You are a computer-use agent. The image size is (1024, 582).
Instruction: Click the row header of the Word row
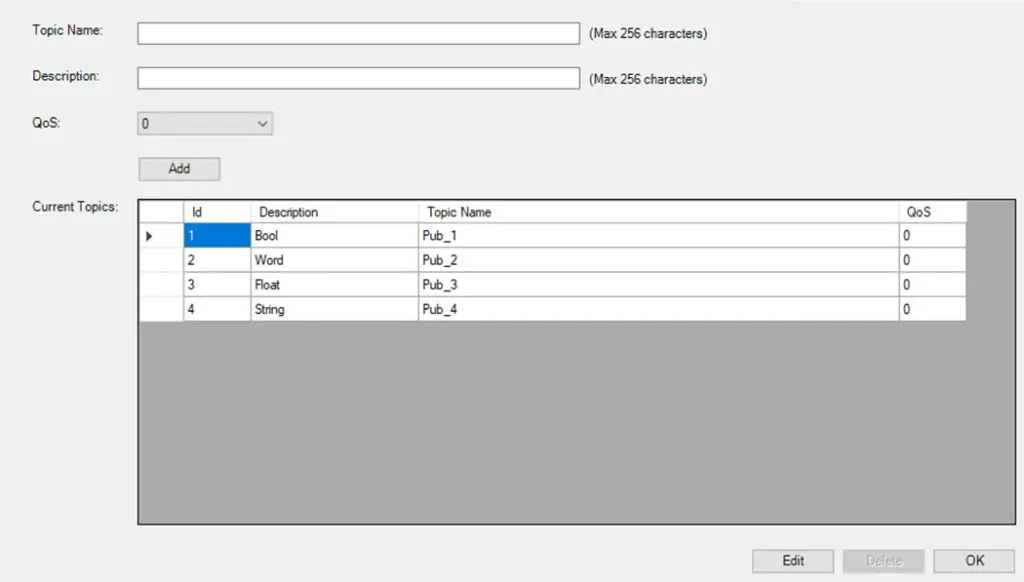click(x=161, y=260)
